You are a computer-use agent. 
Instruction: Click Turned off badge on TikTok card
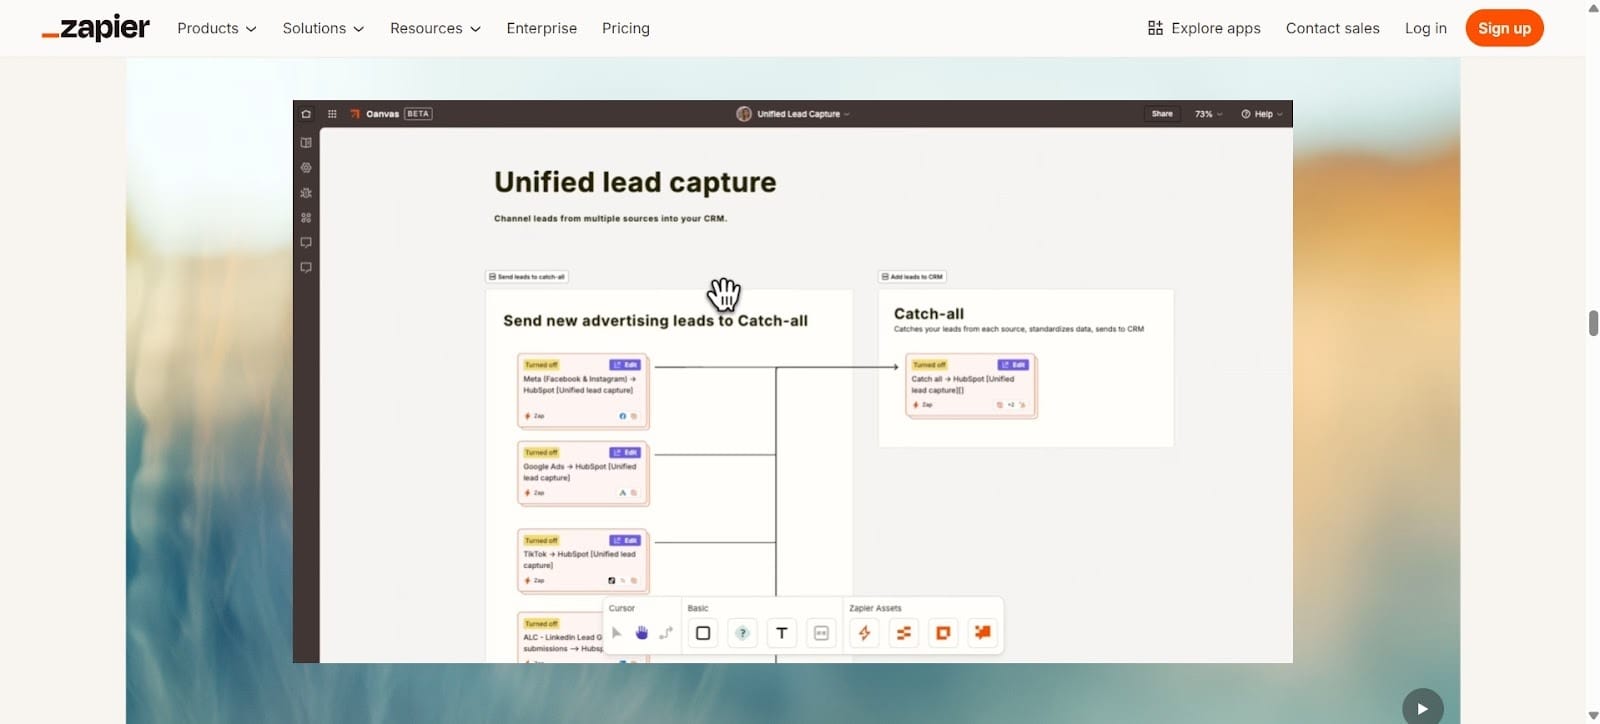coord(541,541)
